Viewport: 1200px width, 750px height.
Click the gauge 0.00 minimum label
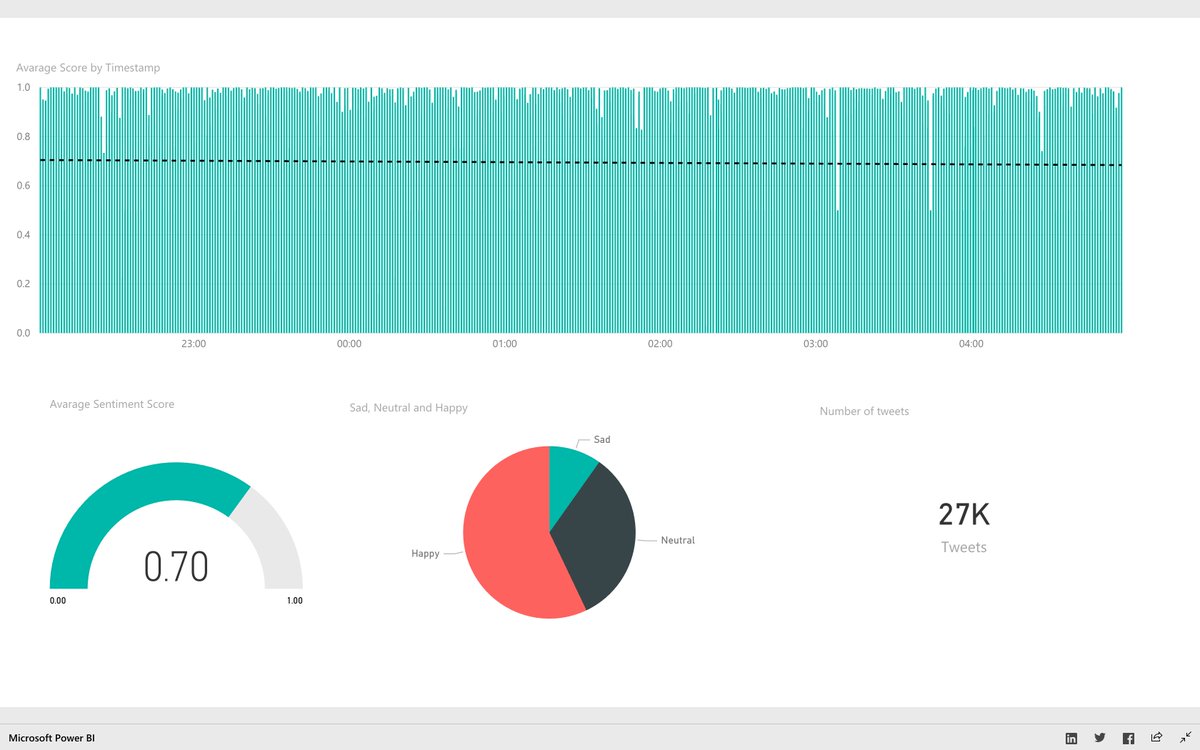point(58,601)
